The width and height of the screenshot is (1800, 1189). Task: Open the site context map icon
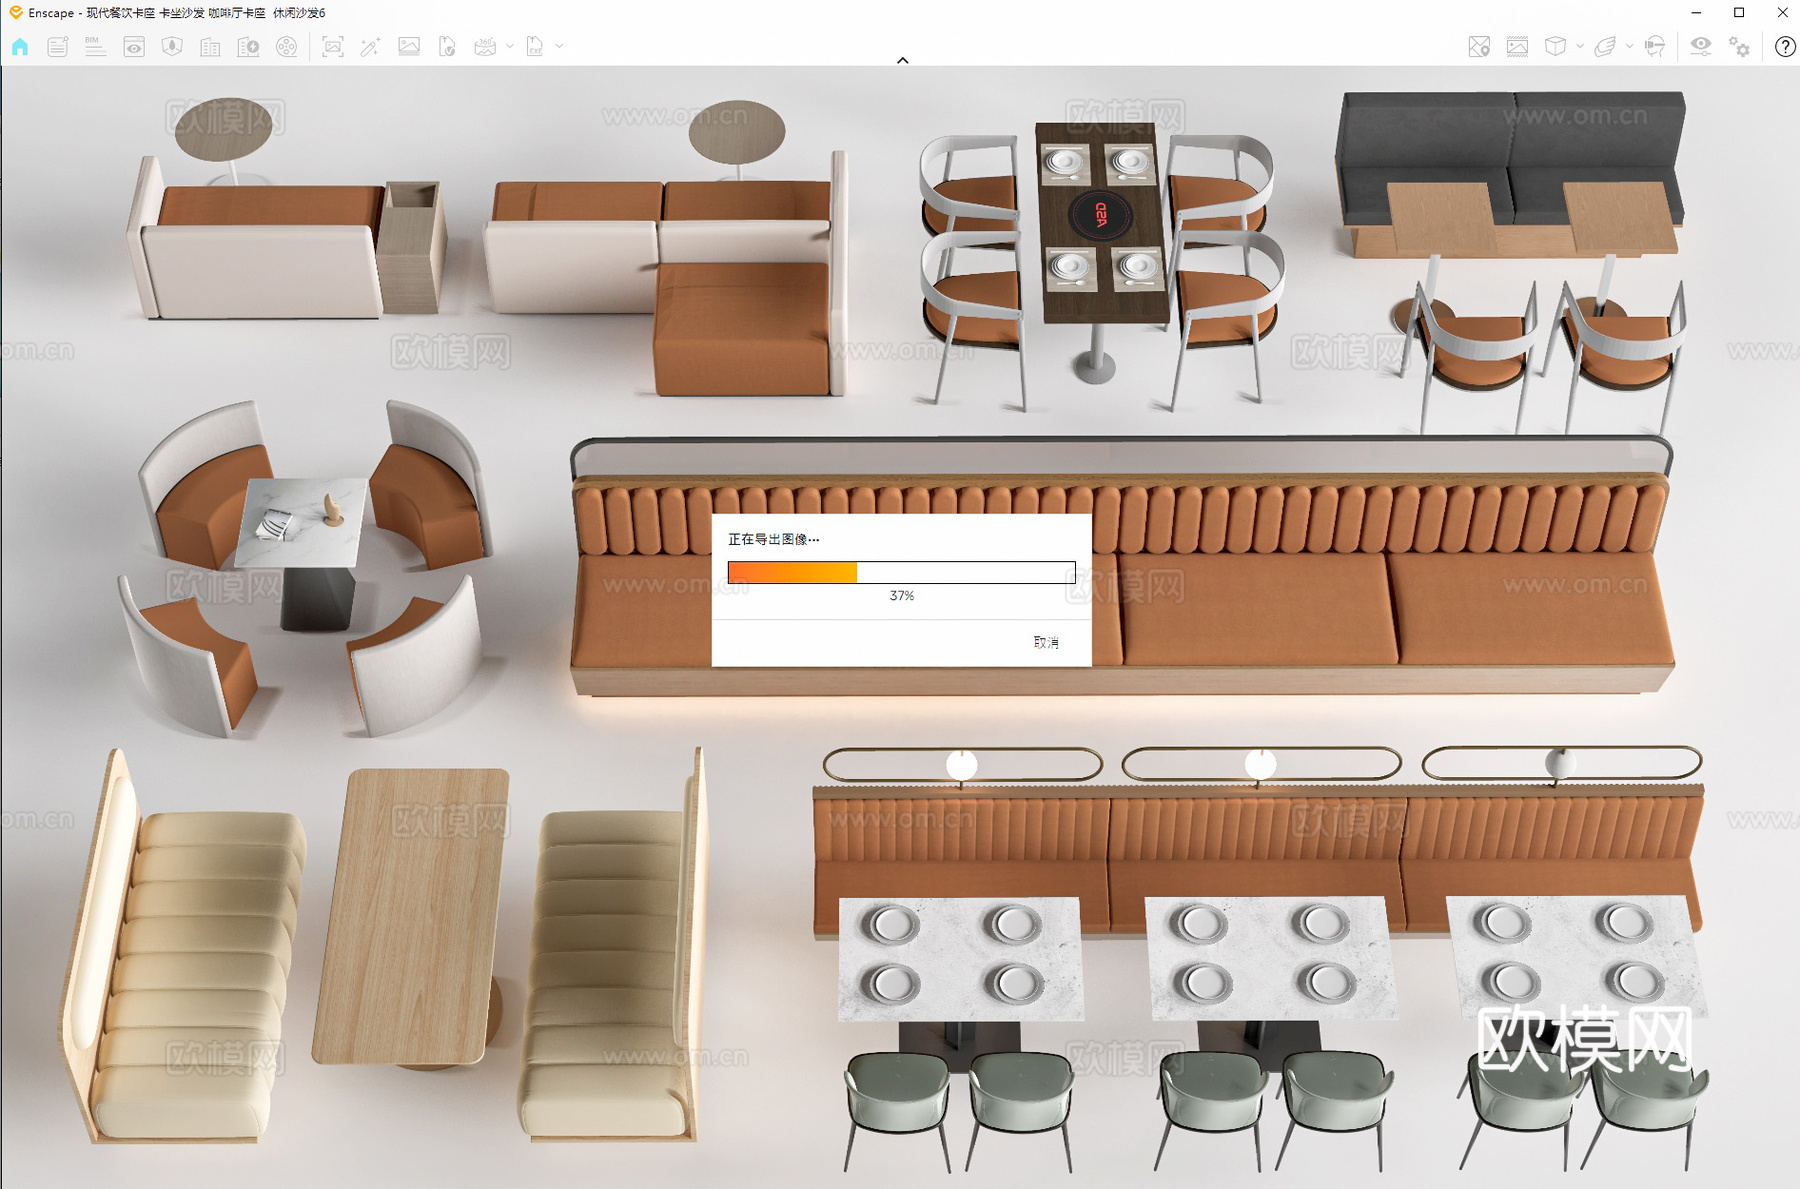[x=172, y=47]
